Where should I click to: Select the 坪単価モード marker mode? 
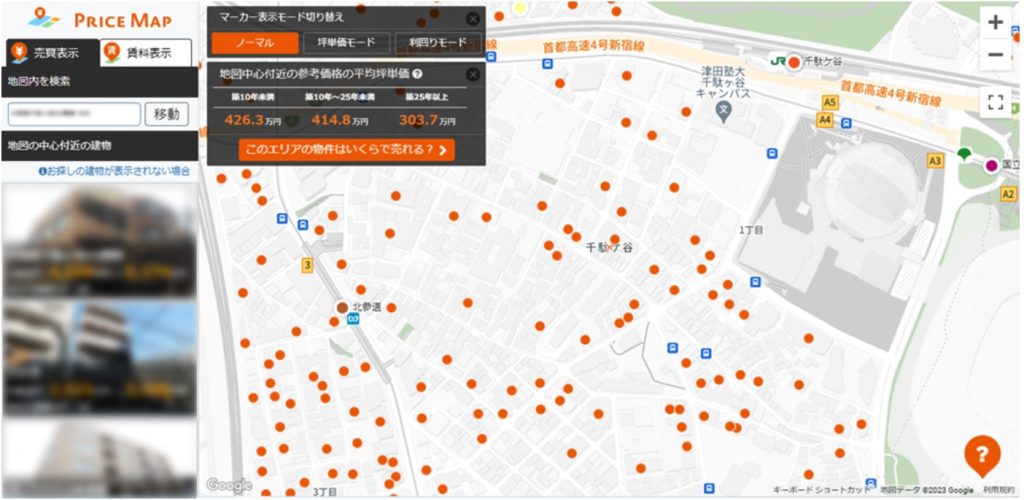tap(346, 43)
